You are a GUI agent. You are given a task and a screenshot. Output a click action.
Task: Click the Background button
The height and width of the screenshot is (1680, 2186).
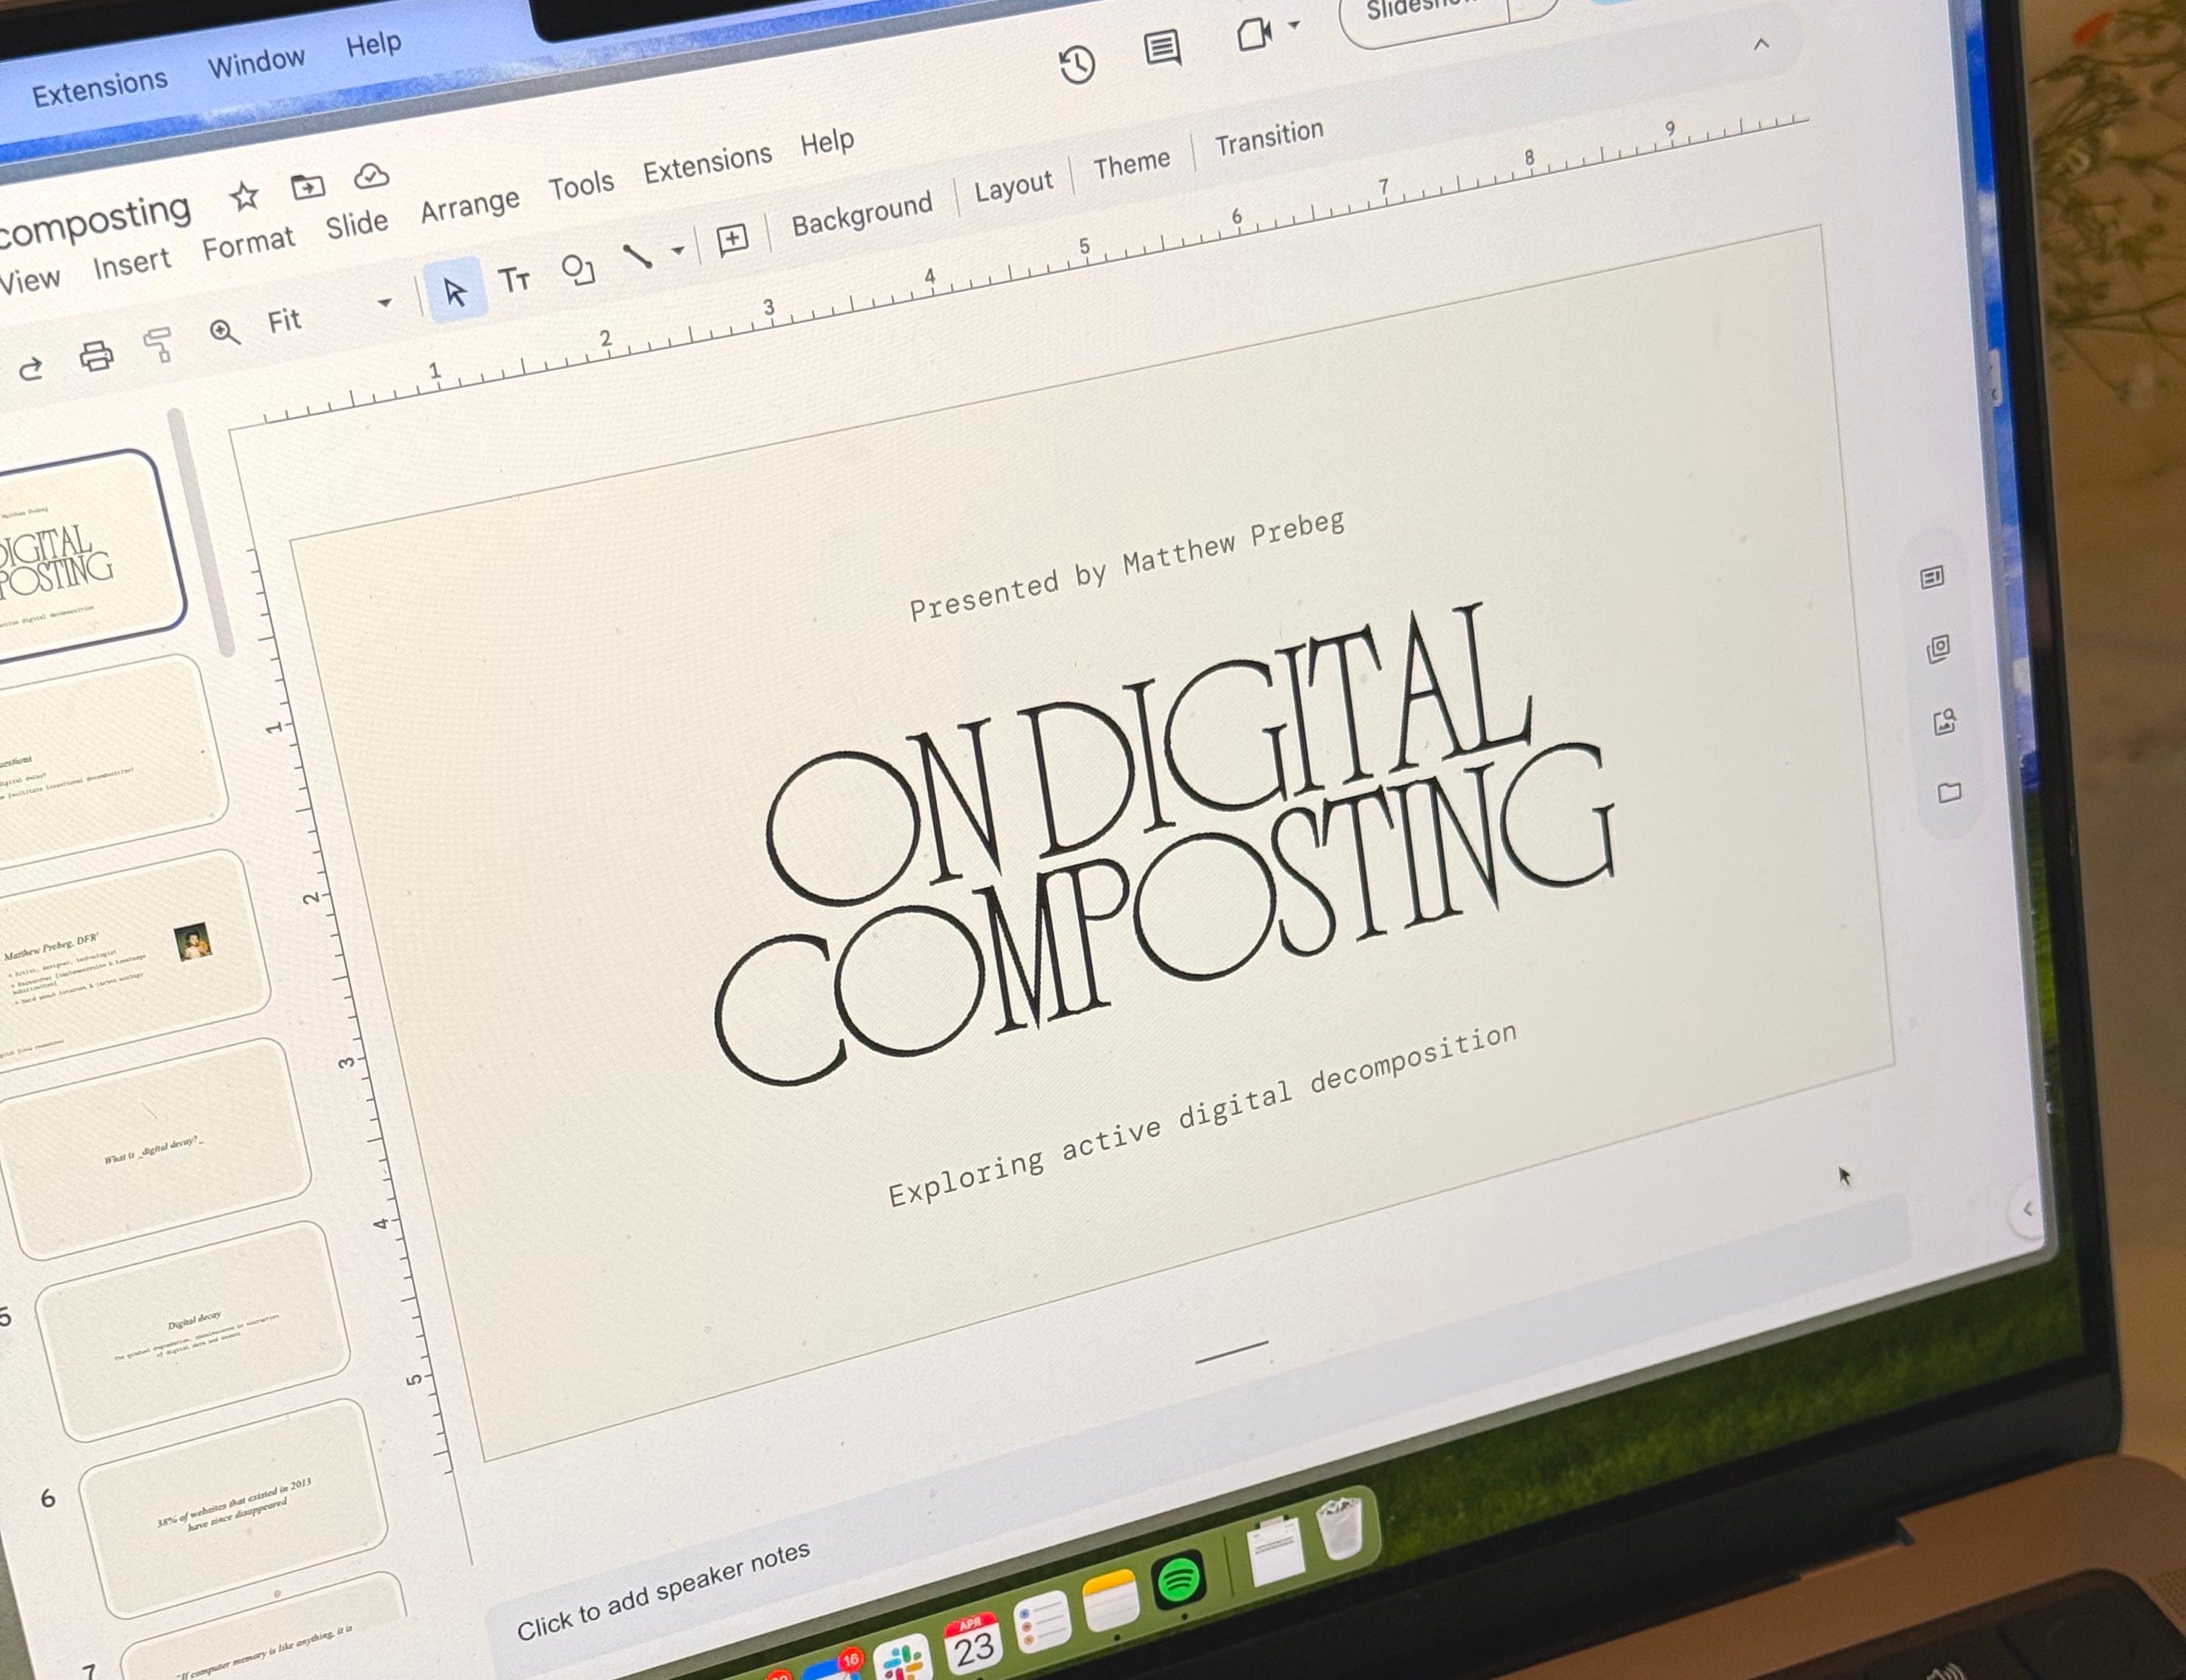(861, 214)
